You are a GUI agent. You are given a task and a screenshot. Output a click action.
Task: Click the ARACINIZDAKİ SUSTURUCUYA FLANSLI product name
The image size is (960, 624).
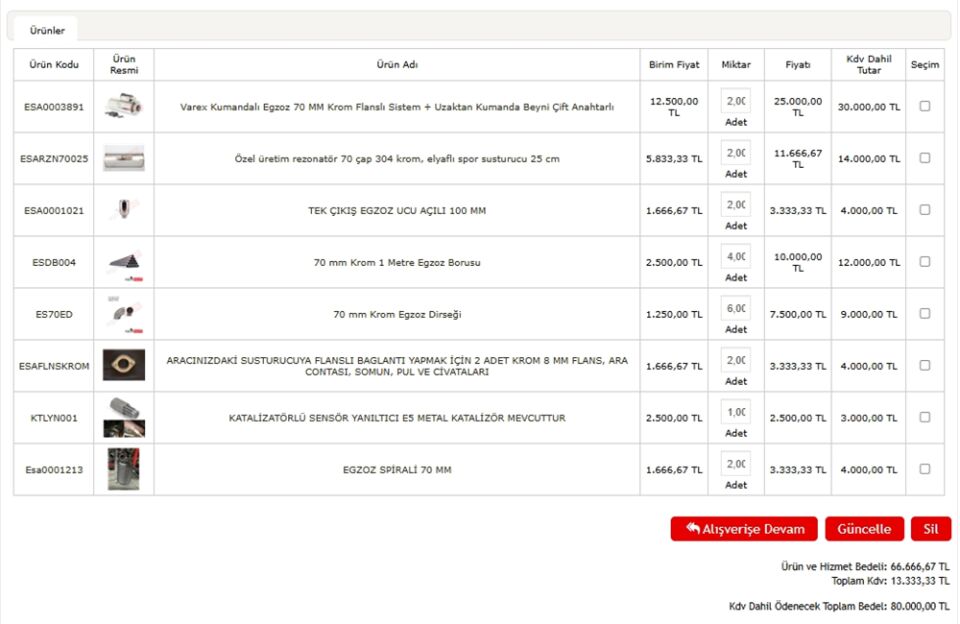click(x=397, y=366)
